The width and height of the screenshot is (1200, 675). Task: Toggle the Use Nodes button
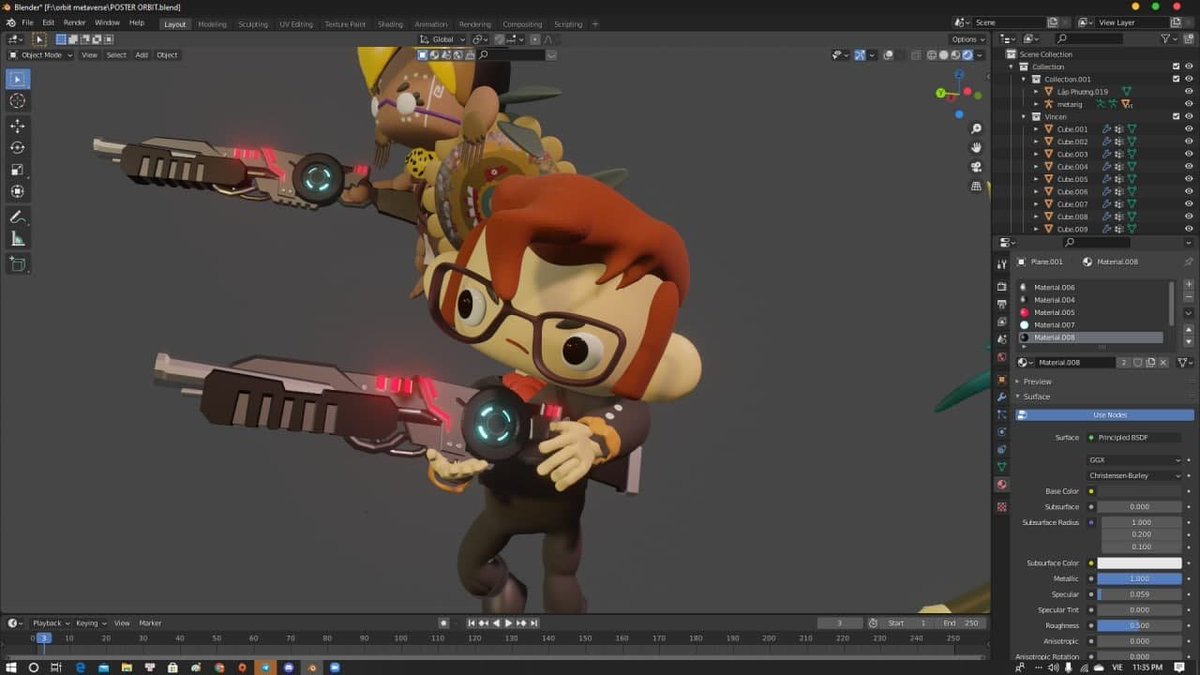[x=1105, y=415]
